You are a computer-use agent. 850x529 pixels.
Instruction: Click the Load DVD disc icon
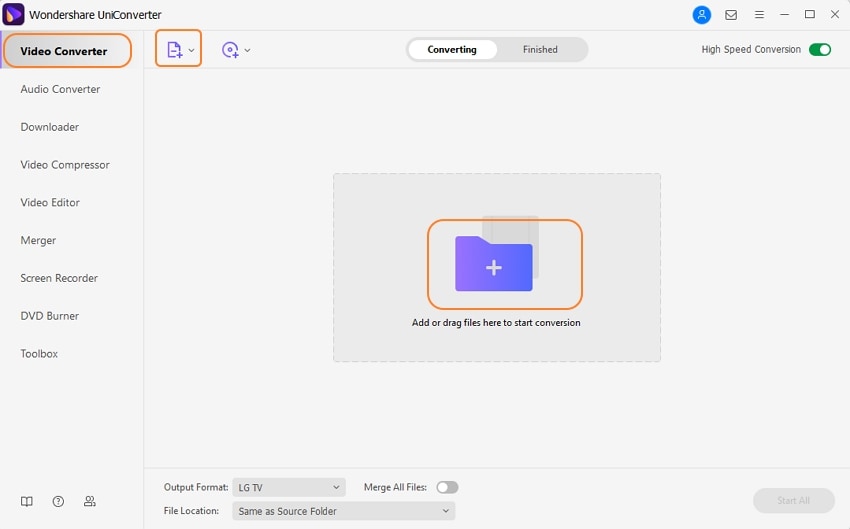pos(230,50)
